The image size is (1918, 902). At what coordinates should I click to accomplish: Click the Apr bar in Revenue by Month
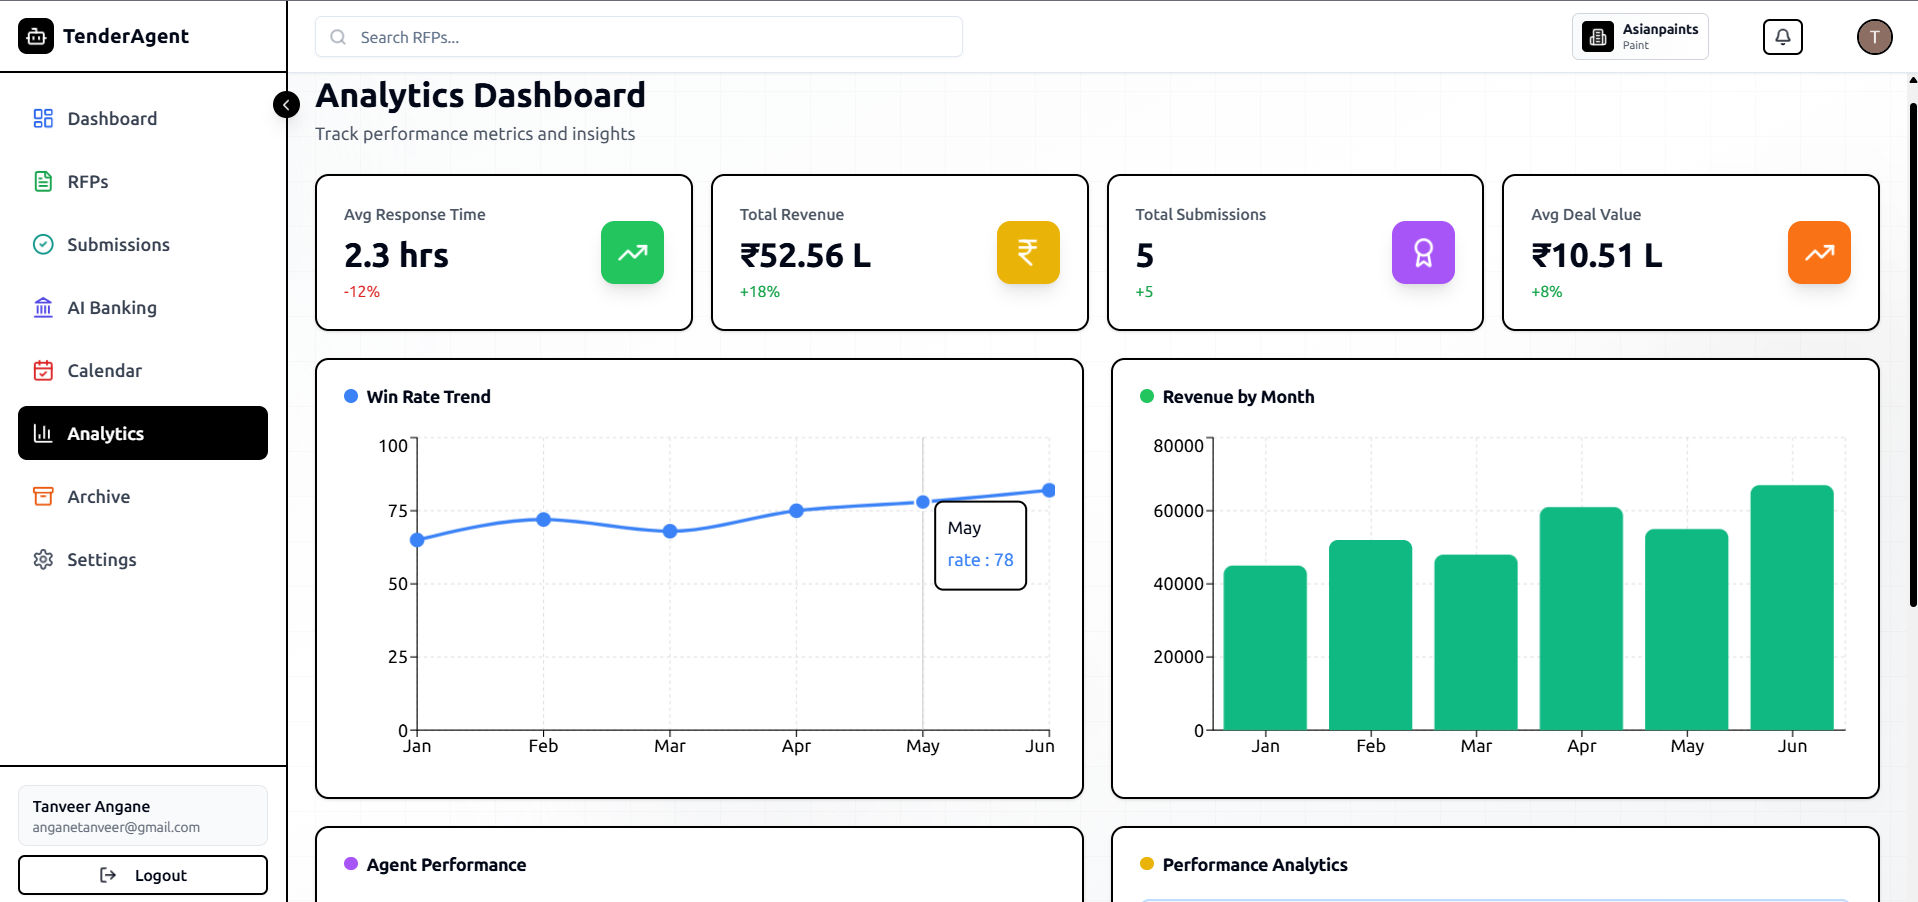tap(1581, 619)
